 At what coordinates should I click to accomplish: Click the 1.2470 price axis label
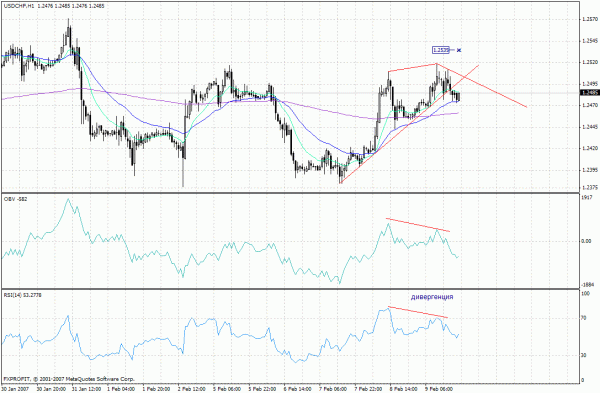pos(590,105)
